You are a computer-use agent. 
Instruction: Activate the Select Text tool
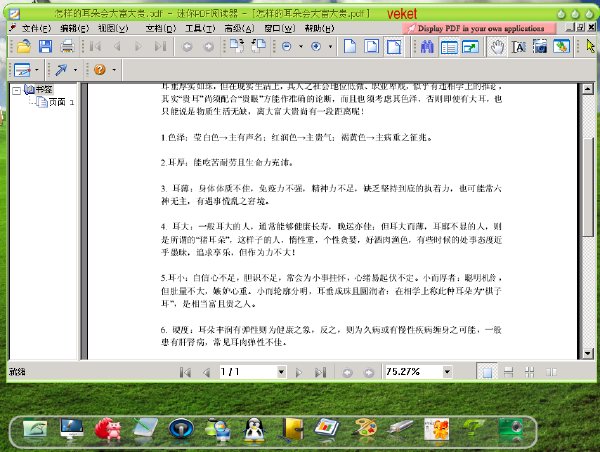[x=518, y=47]
